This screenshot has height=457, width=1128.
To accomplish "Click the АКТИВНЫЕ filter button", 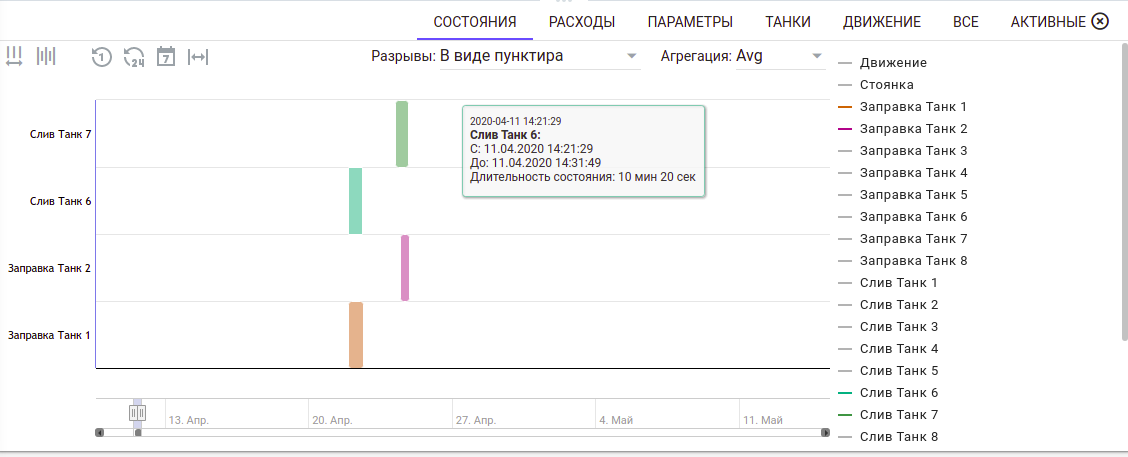I will pos(1048,22).
